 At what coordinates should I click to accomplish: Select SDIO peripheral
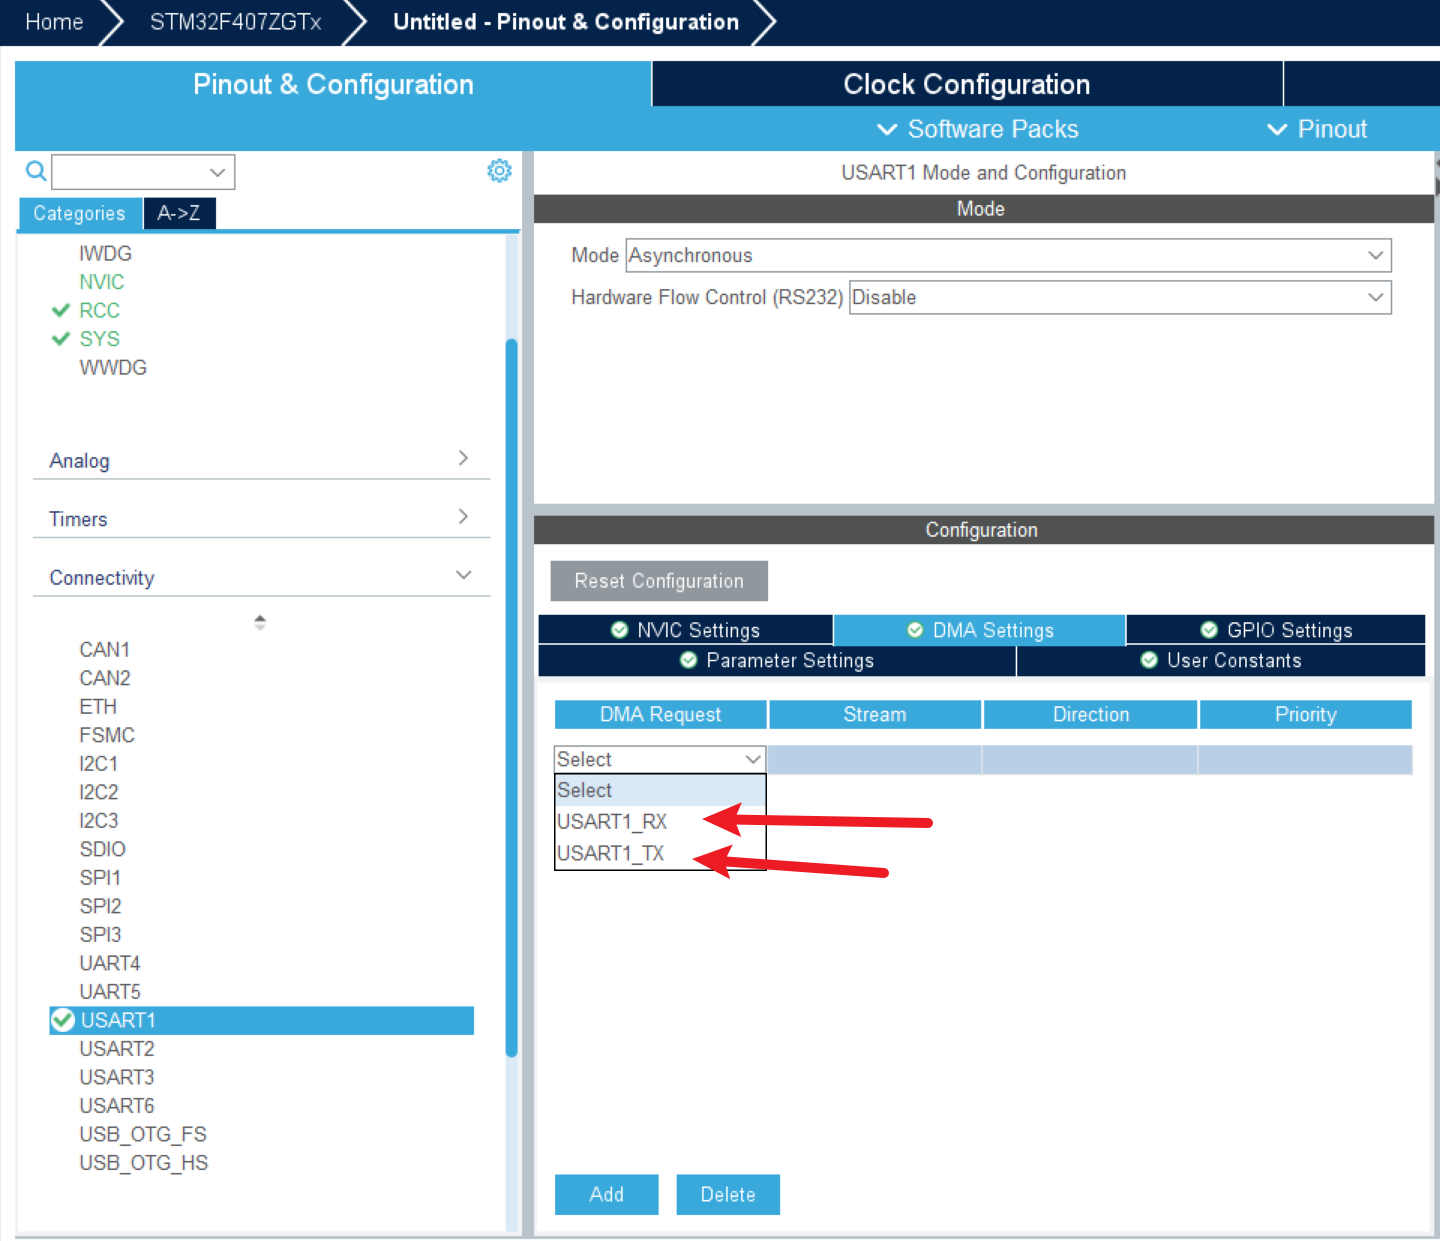(x=103, y=849)
